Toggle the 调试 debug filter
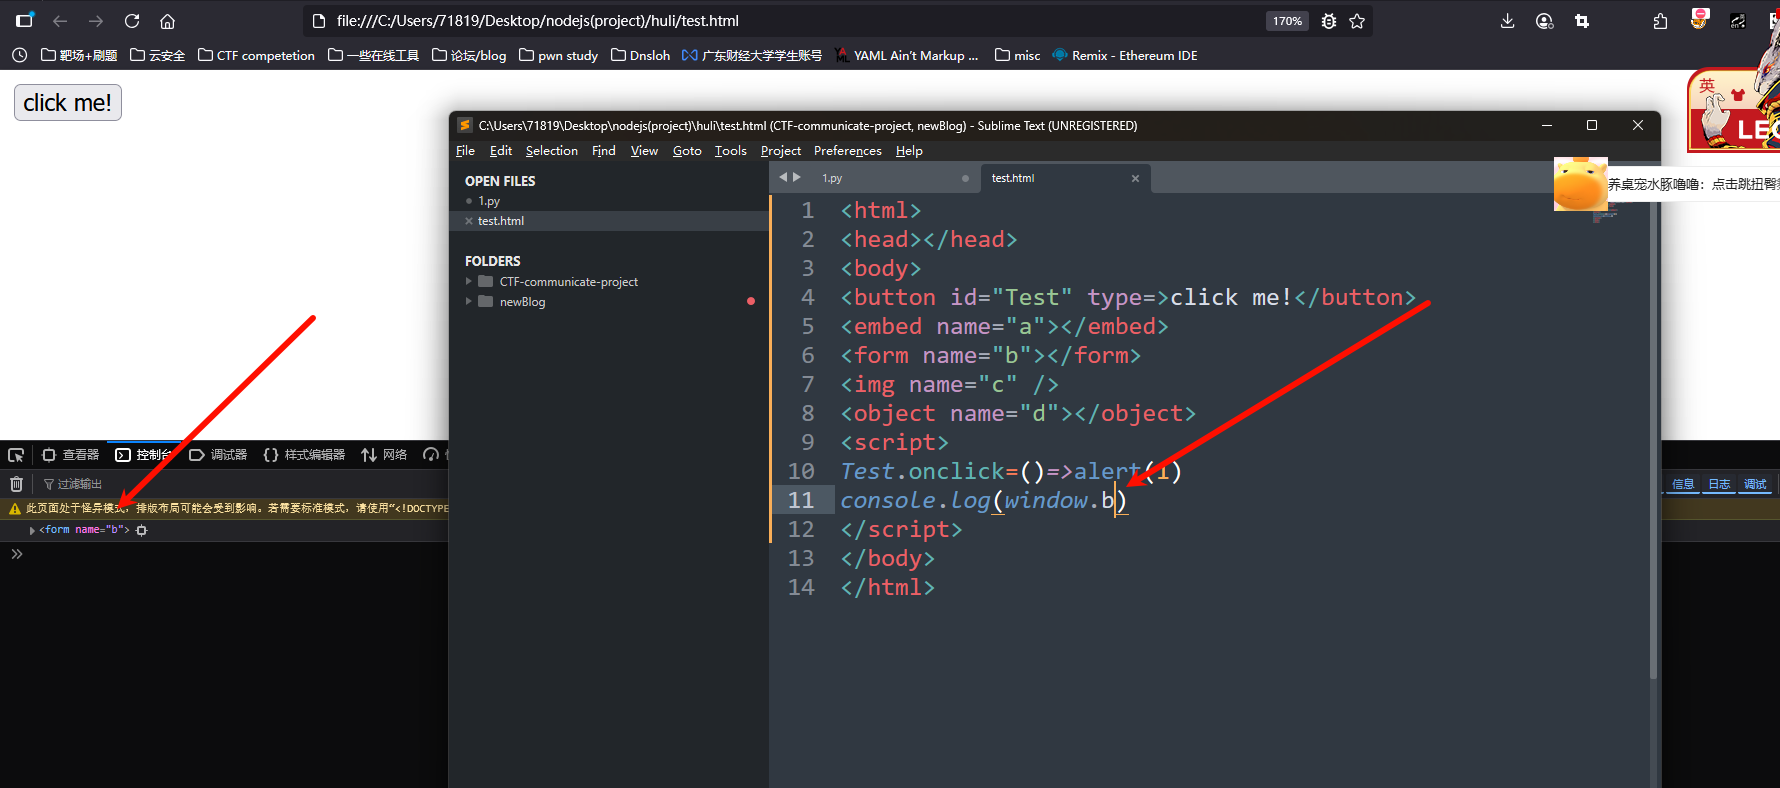The height and width of the screenshot is (788, 1780). (1755, 484)
